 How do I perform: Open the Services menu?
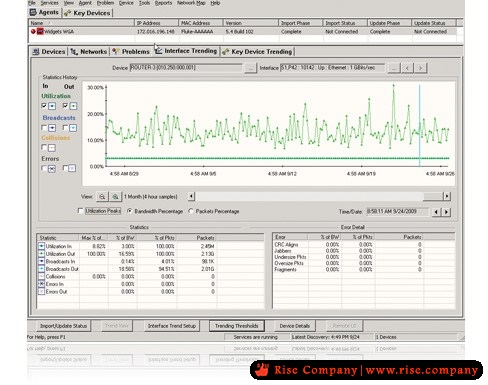click(49, 3)
